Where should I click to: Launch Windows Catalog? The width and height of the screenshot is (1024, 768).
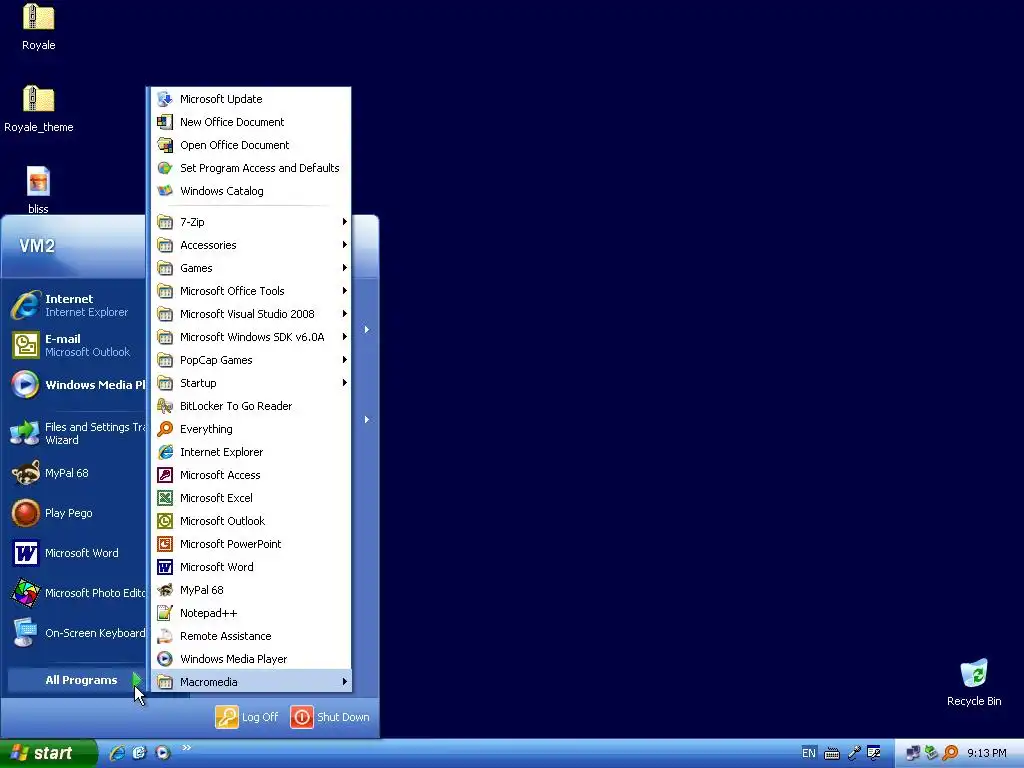click(251, 191)
